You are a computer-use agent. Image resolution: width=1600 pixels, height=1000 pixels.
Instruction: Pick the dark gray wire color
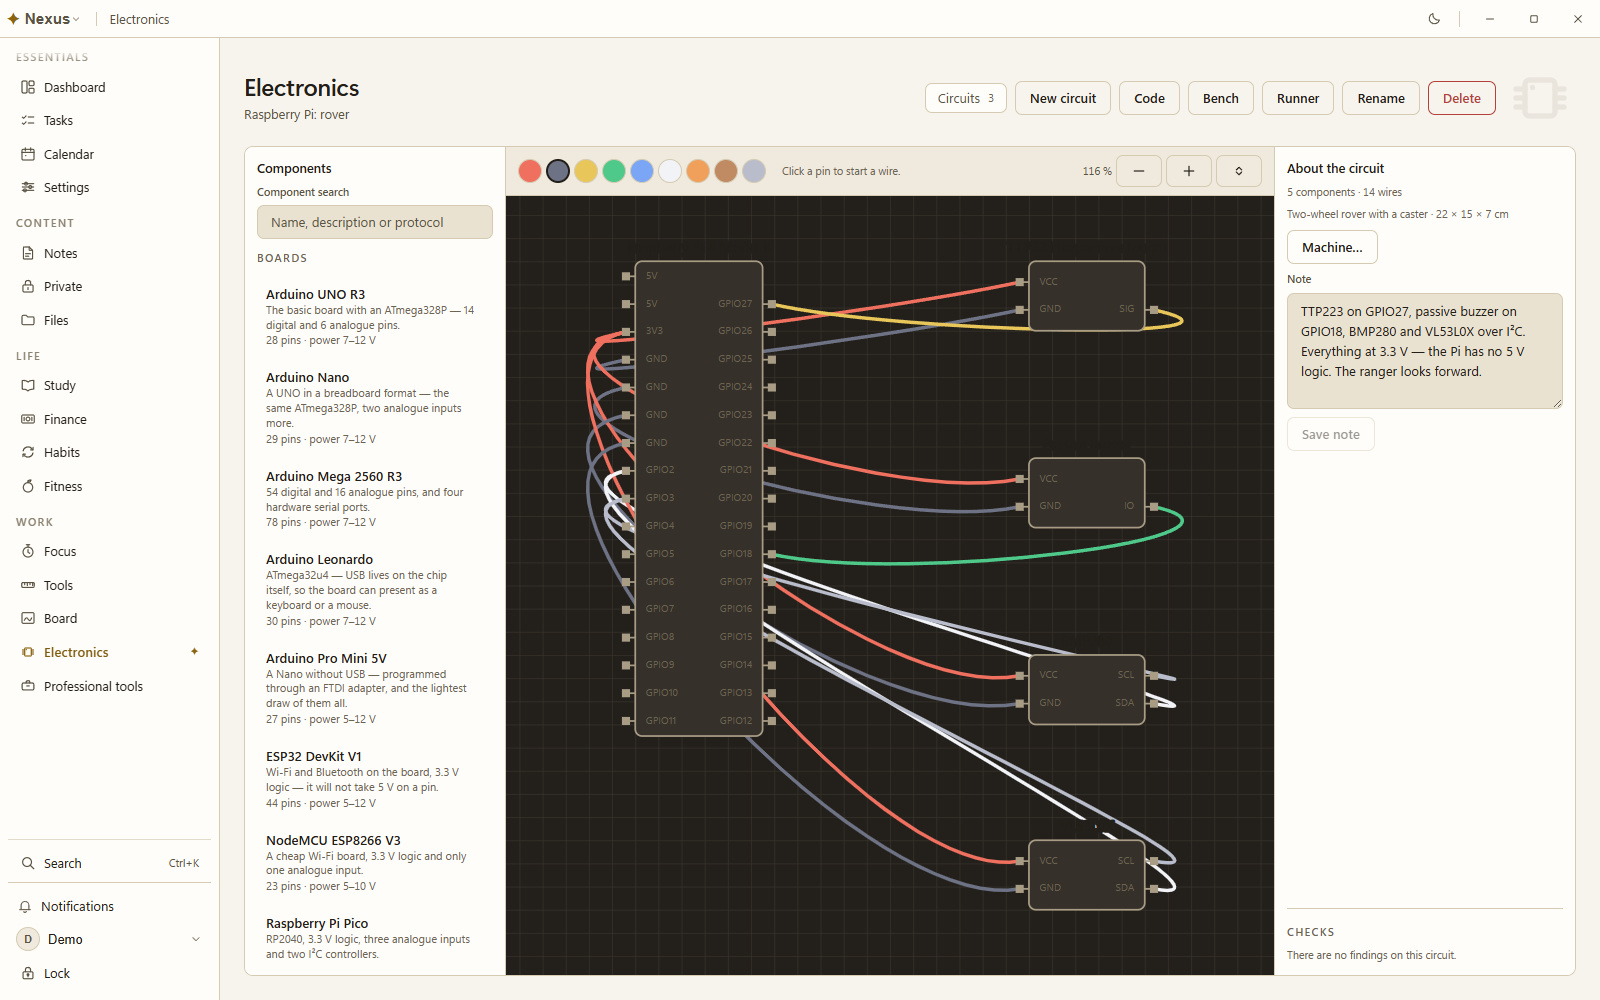click(x=558, y=171)
